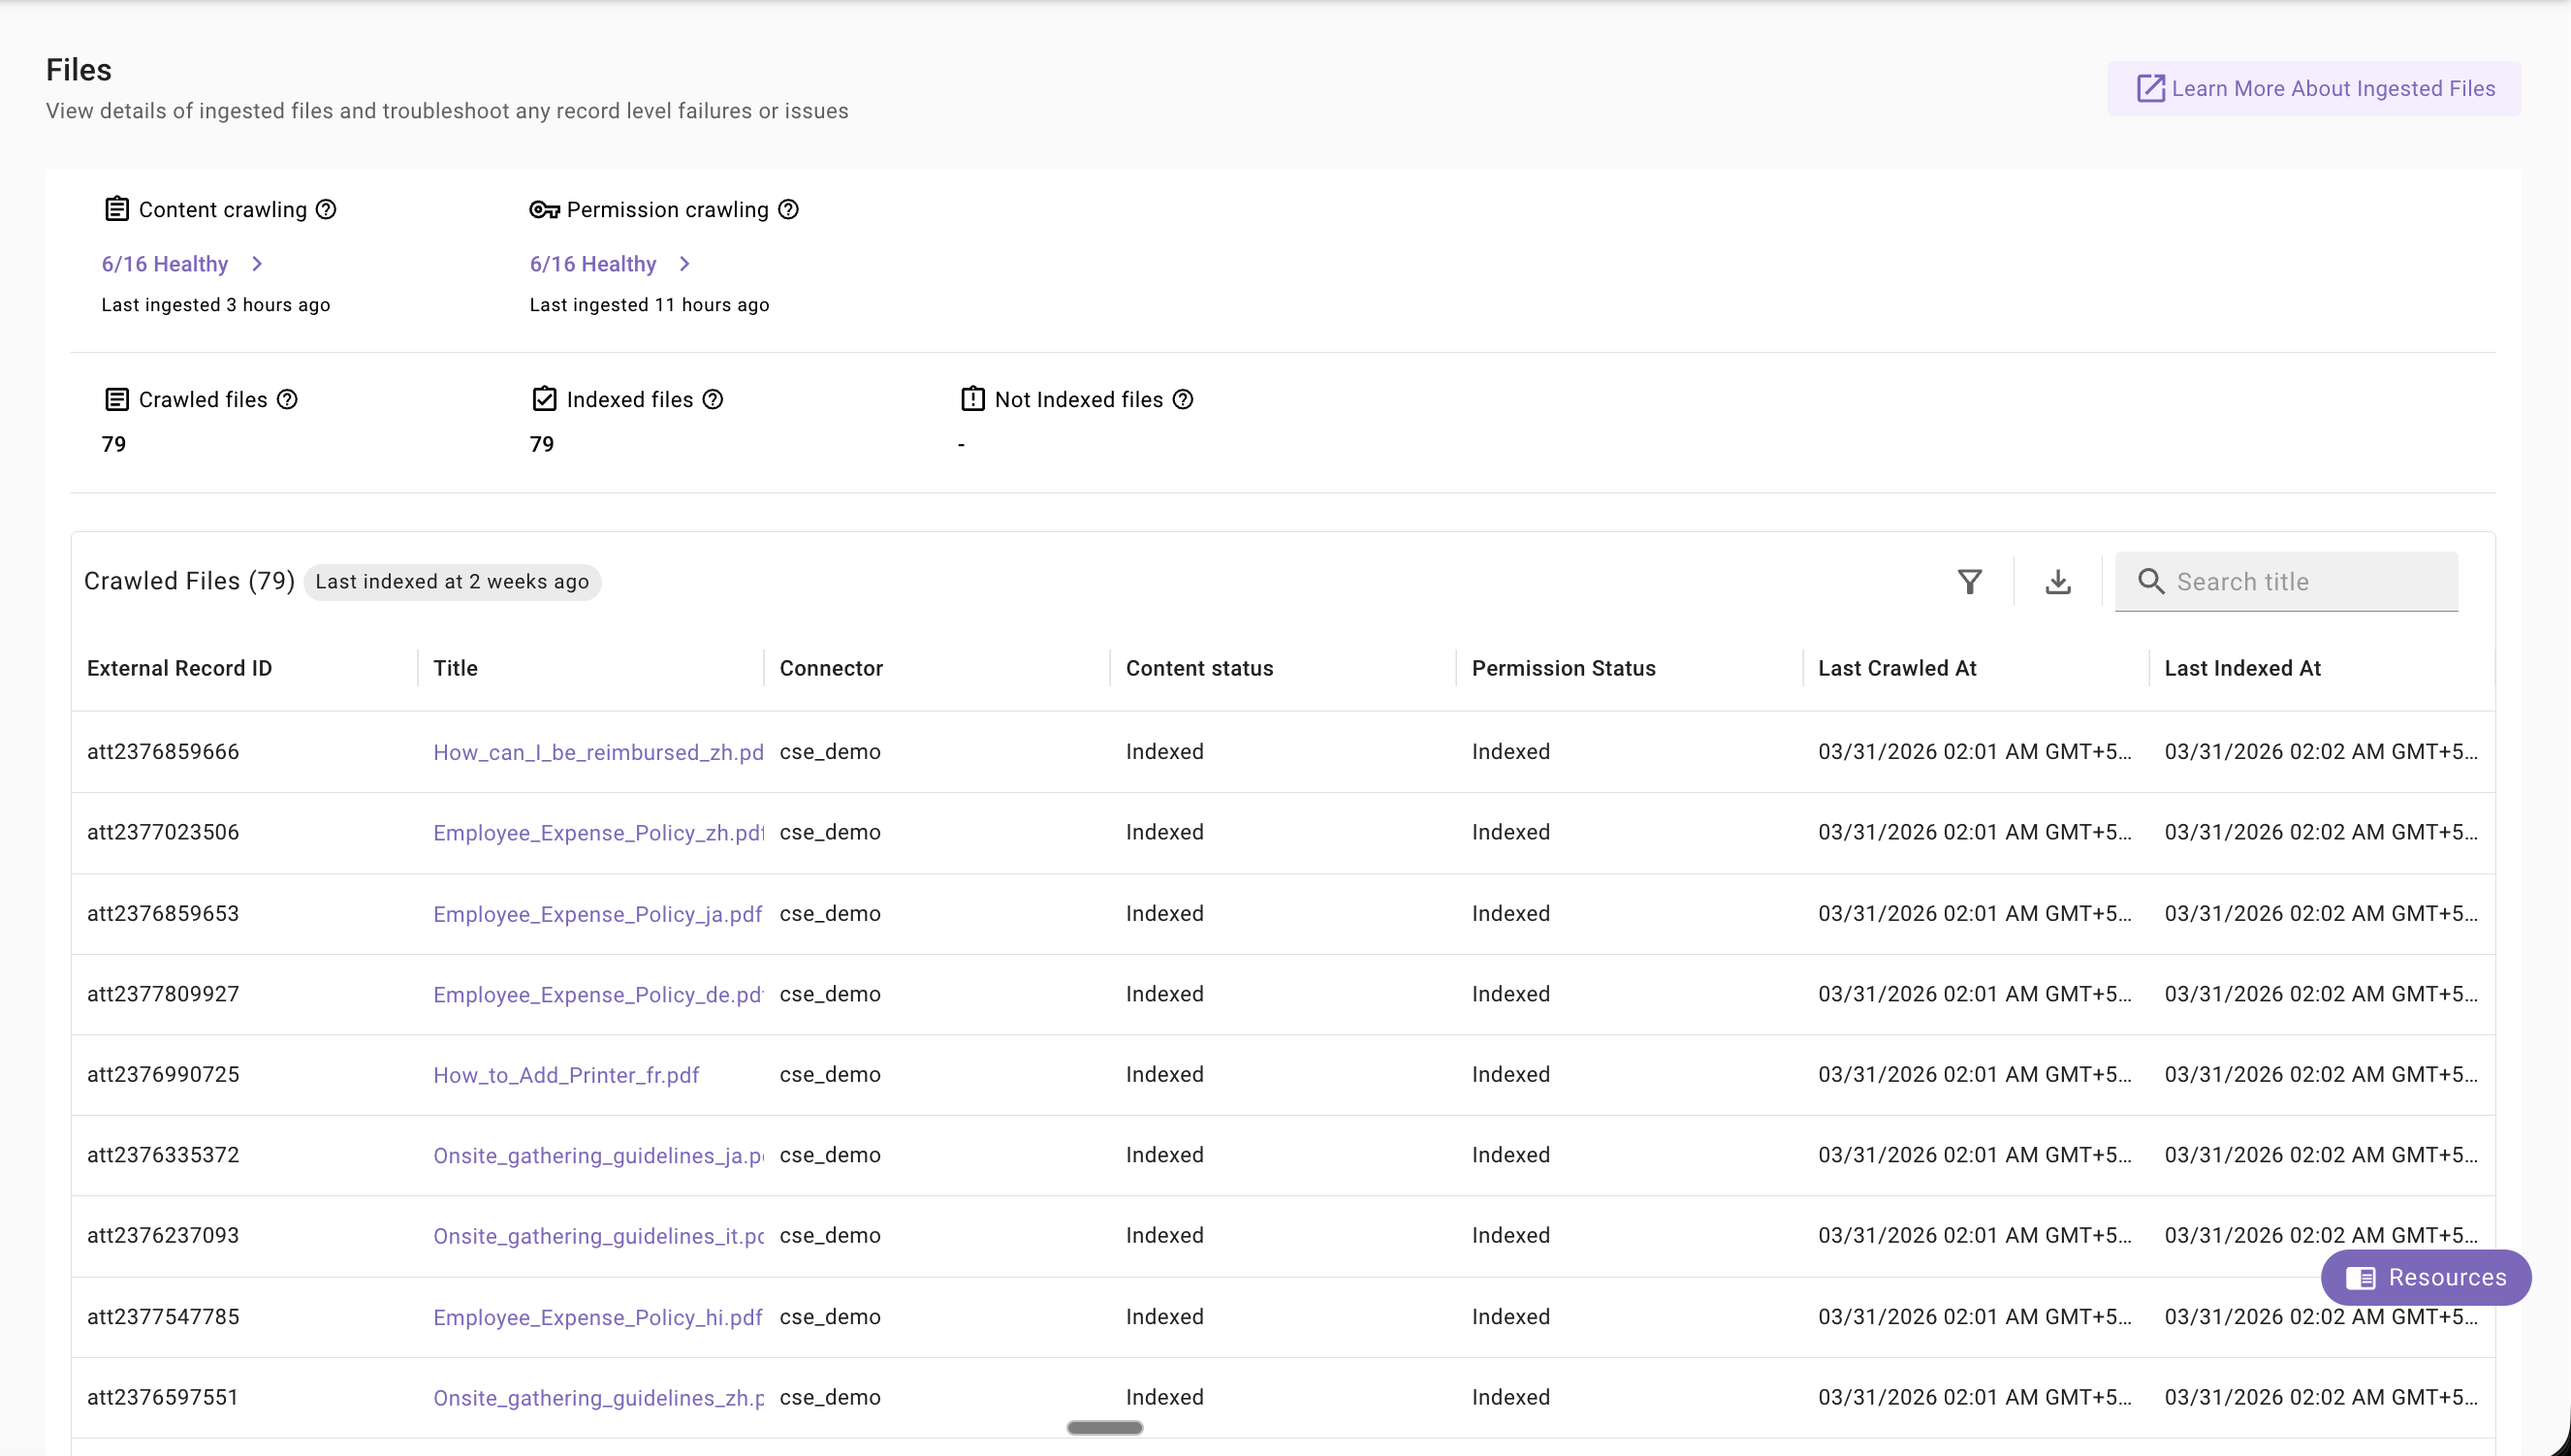Sort by Last Crawled At column header
The width and height of the screenshot is (2571, 1456).
pos(1896,668)
